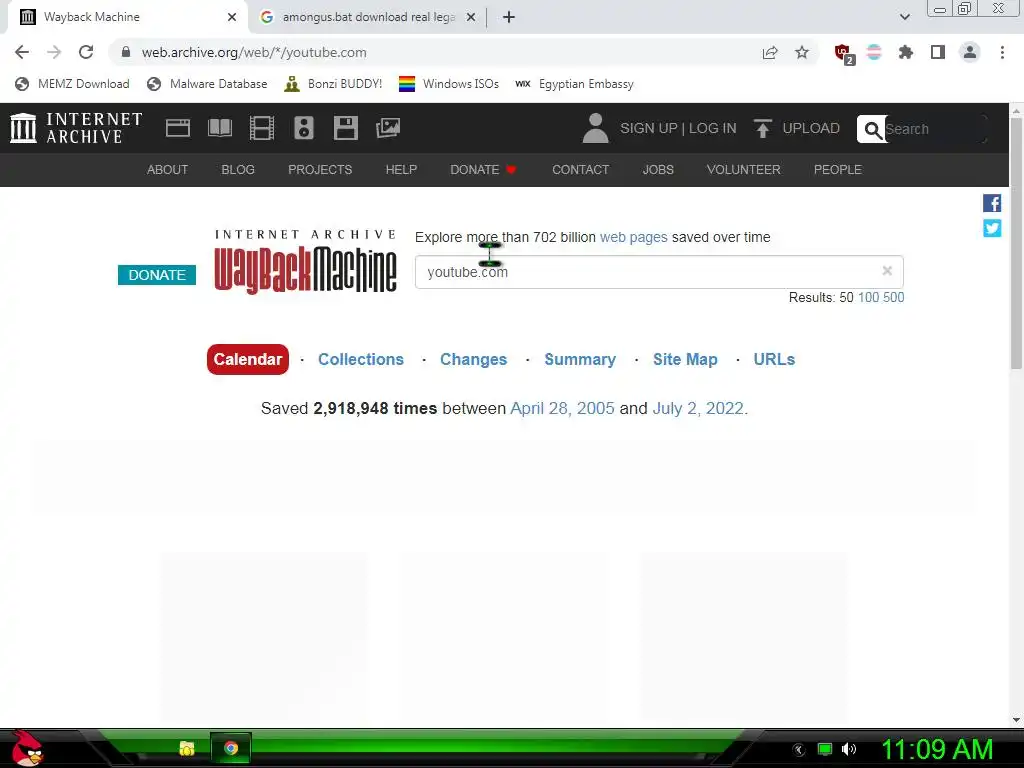Click the browser address bar

438,52
